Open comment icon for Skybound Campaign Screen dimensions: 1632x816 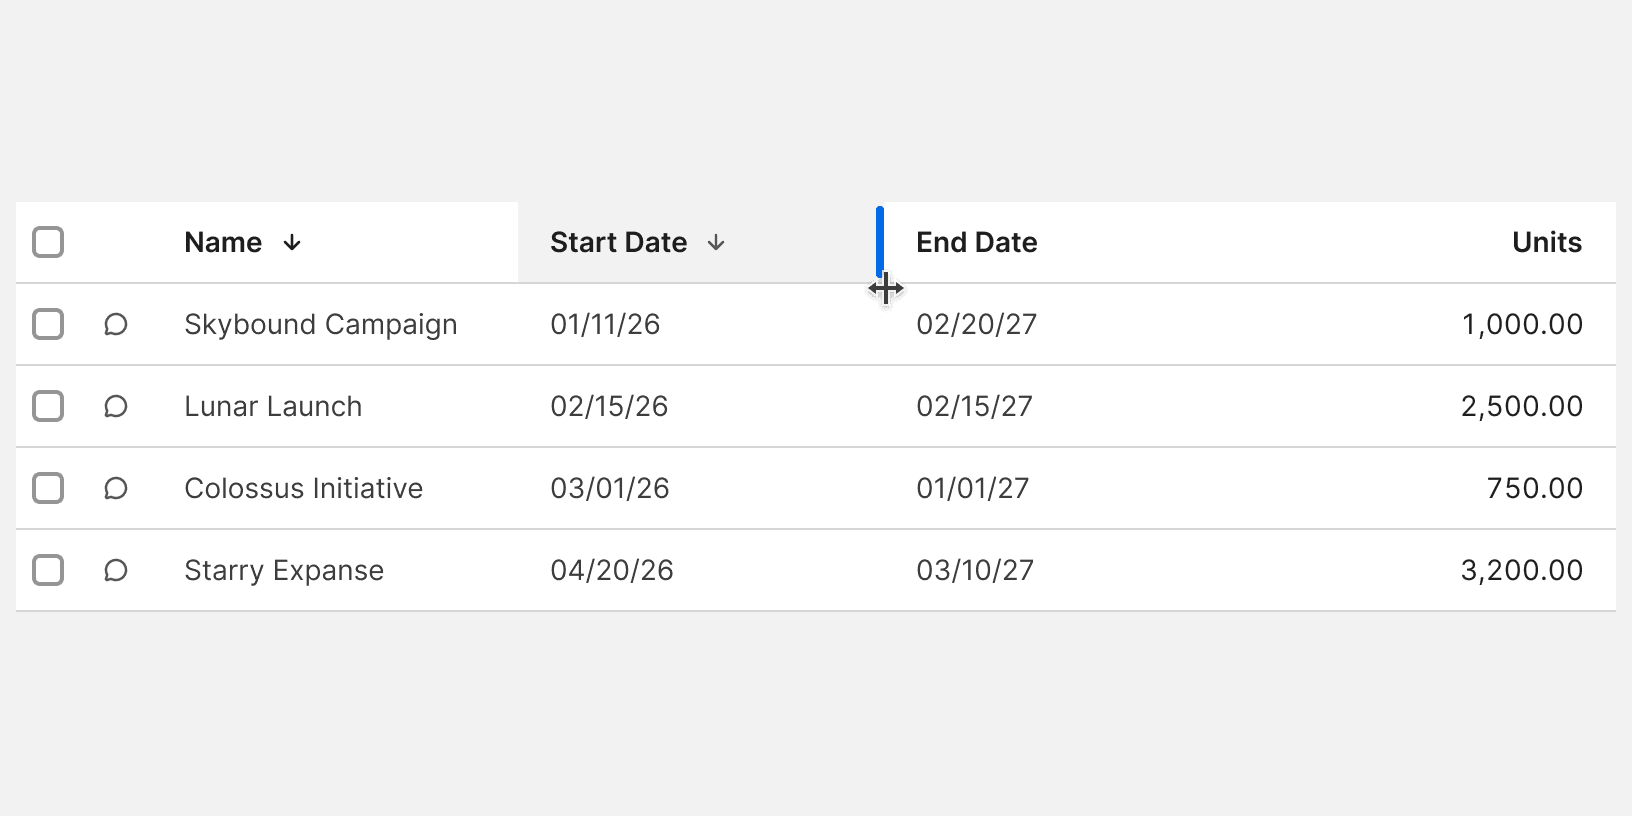(116, 325)
